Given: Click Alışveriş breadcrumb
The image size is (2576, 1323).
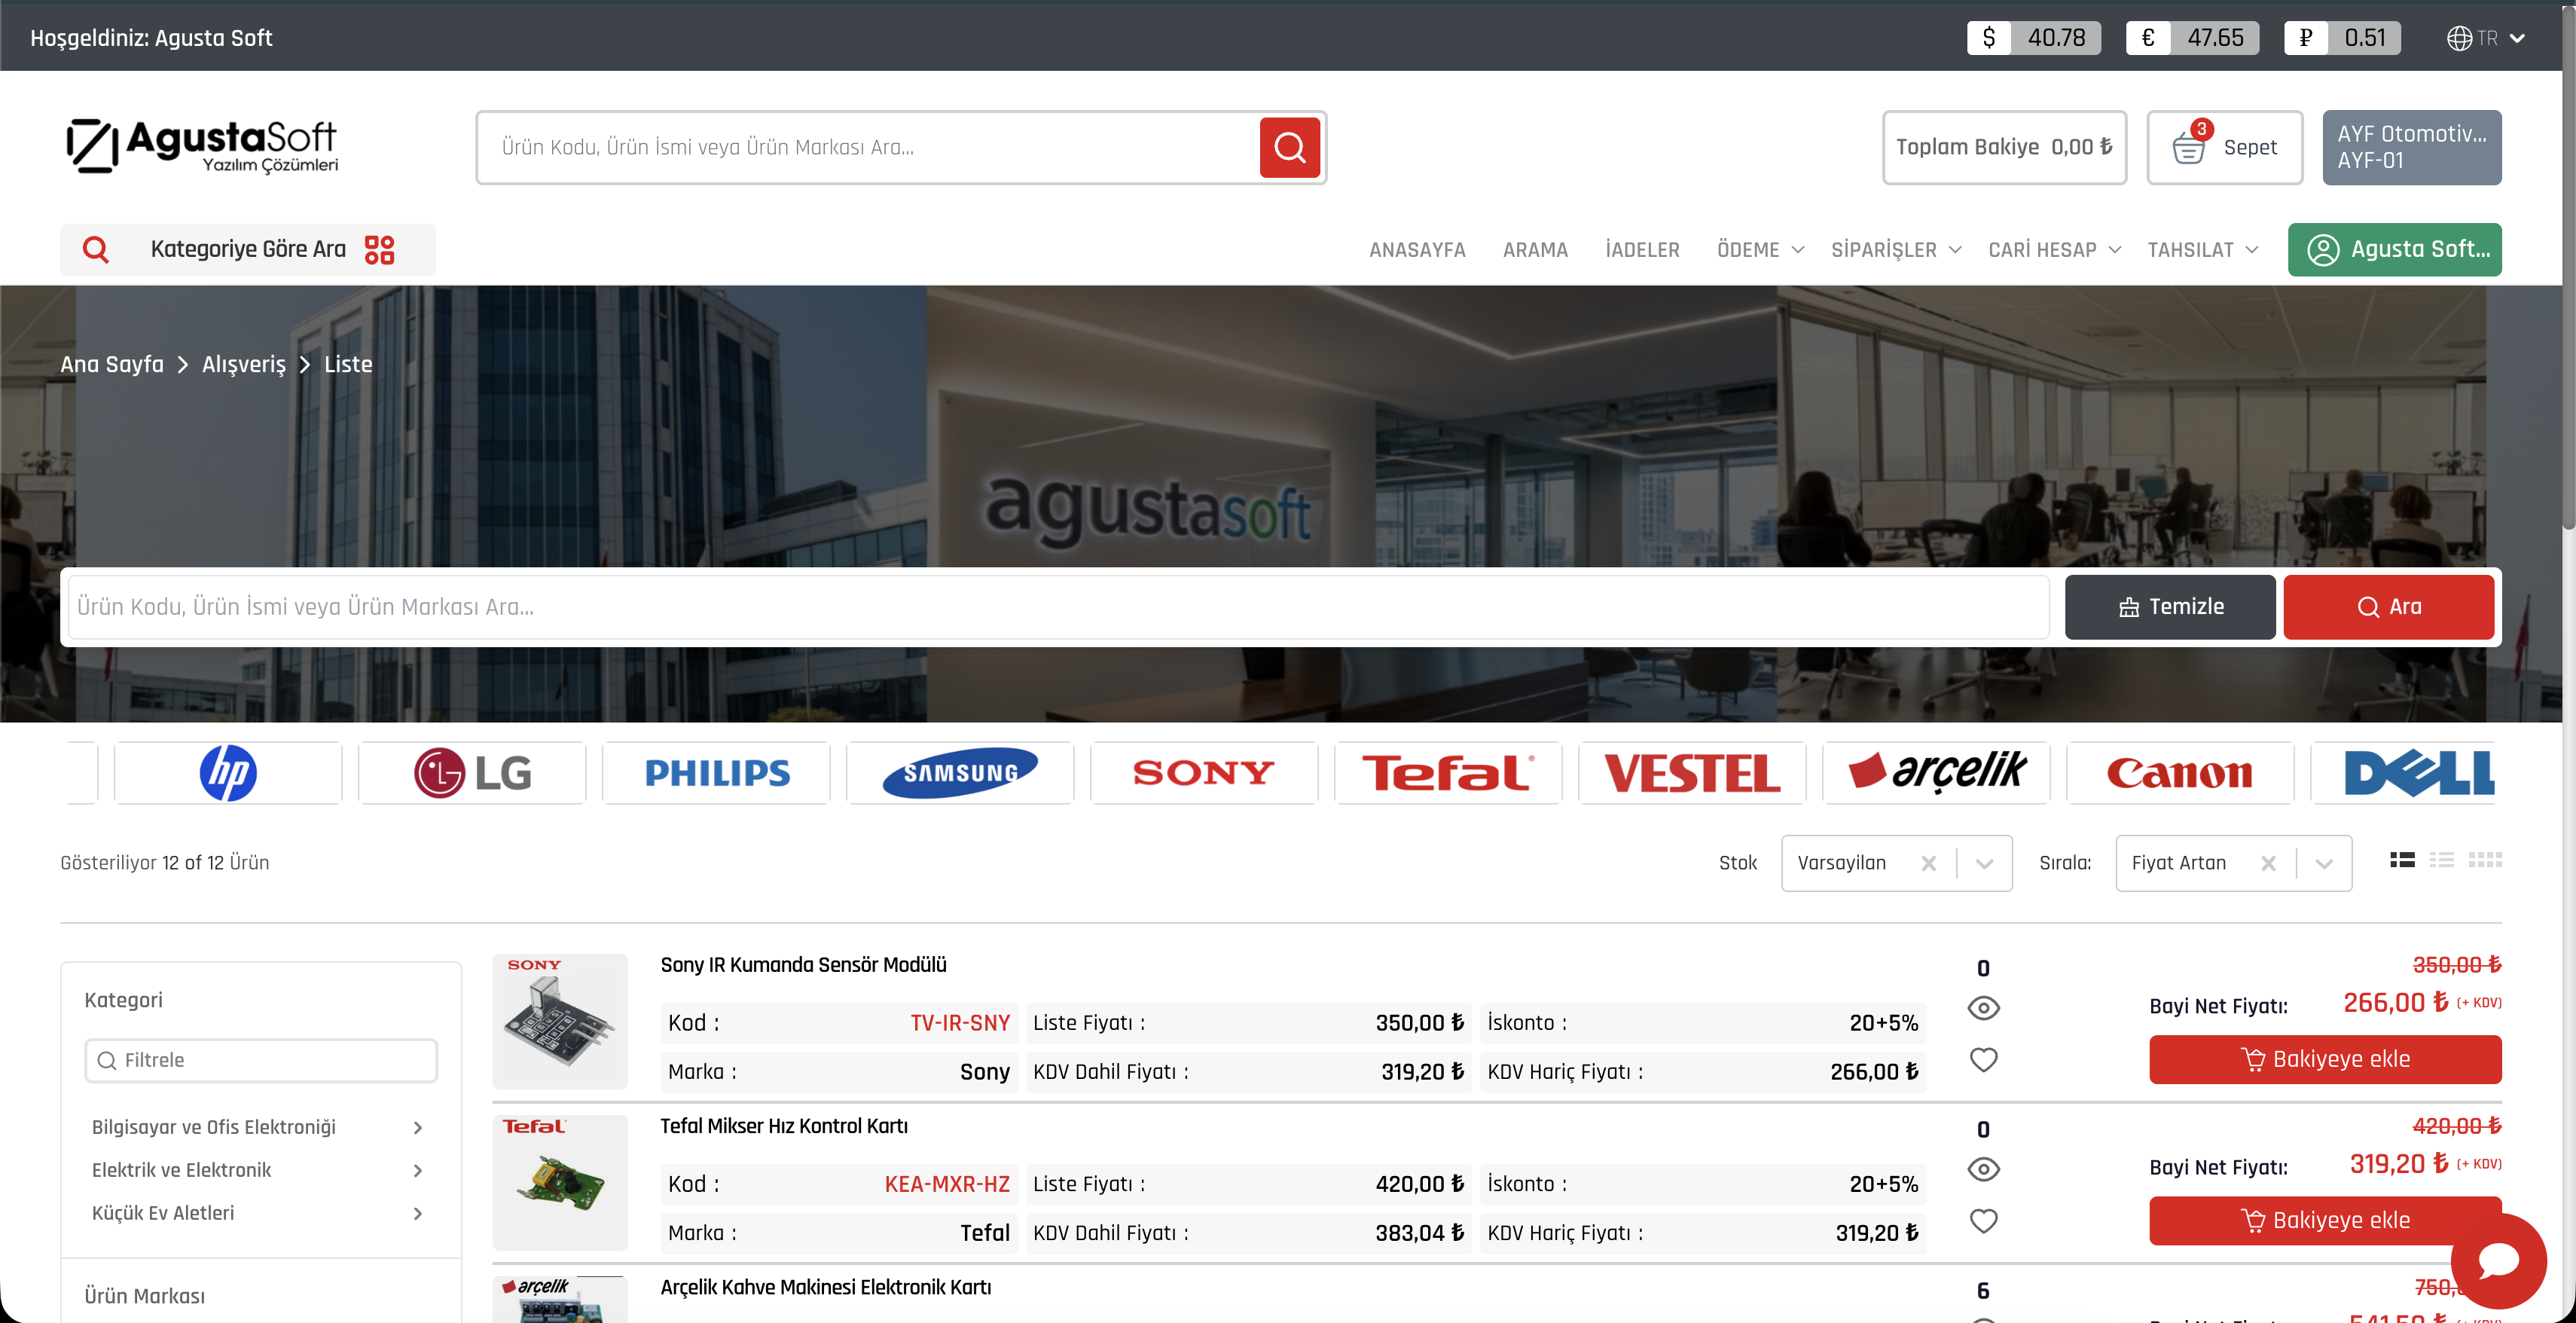Looking at the screenshot, I should pyautogui.click(x=244, y=364).
